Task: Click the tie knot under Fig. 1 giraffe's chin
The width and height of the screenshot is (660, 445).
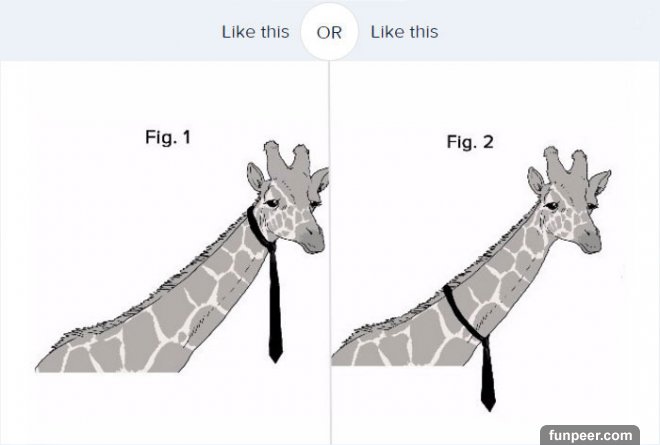Action: click(x=272, y=247)
